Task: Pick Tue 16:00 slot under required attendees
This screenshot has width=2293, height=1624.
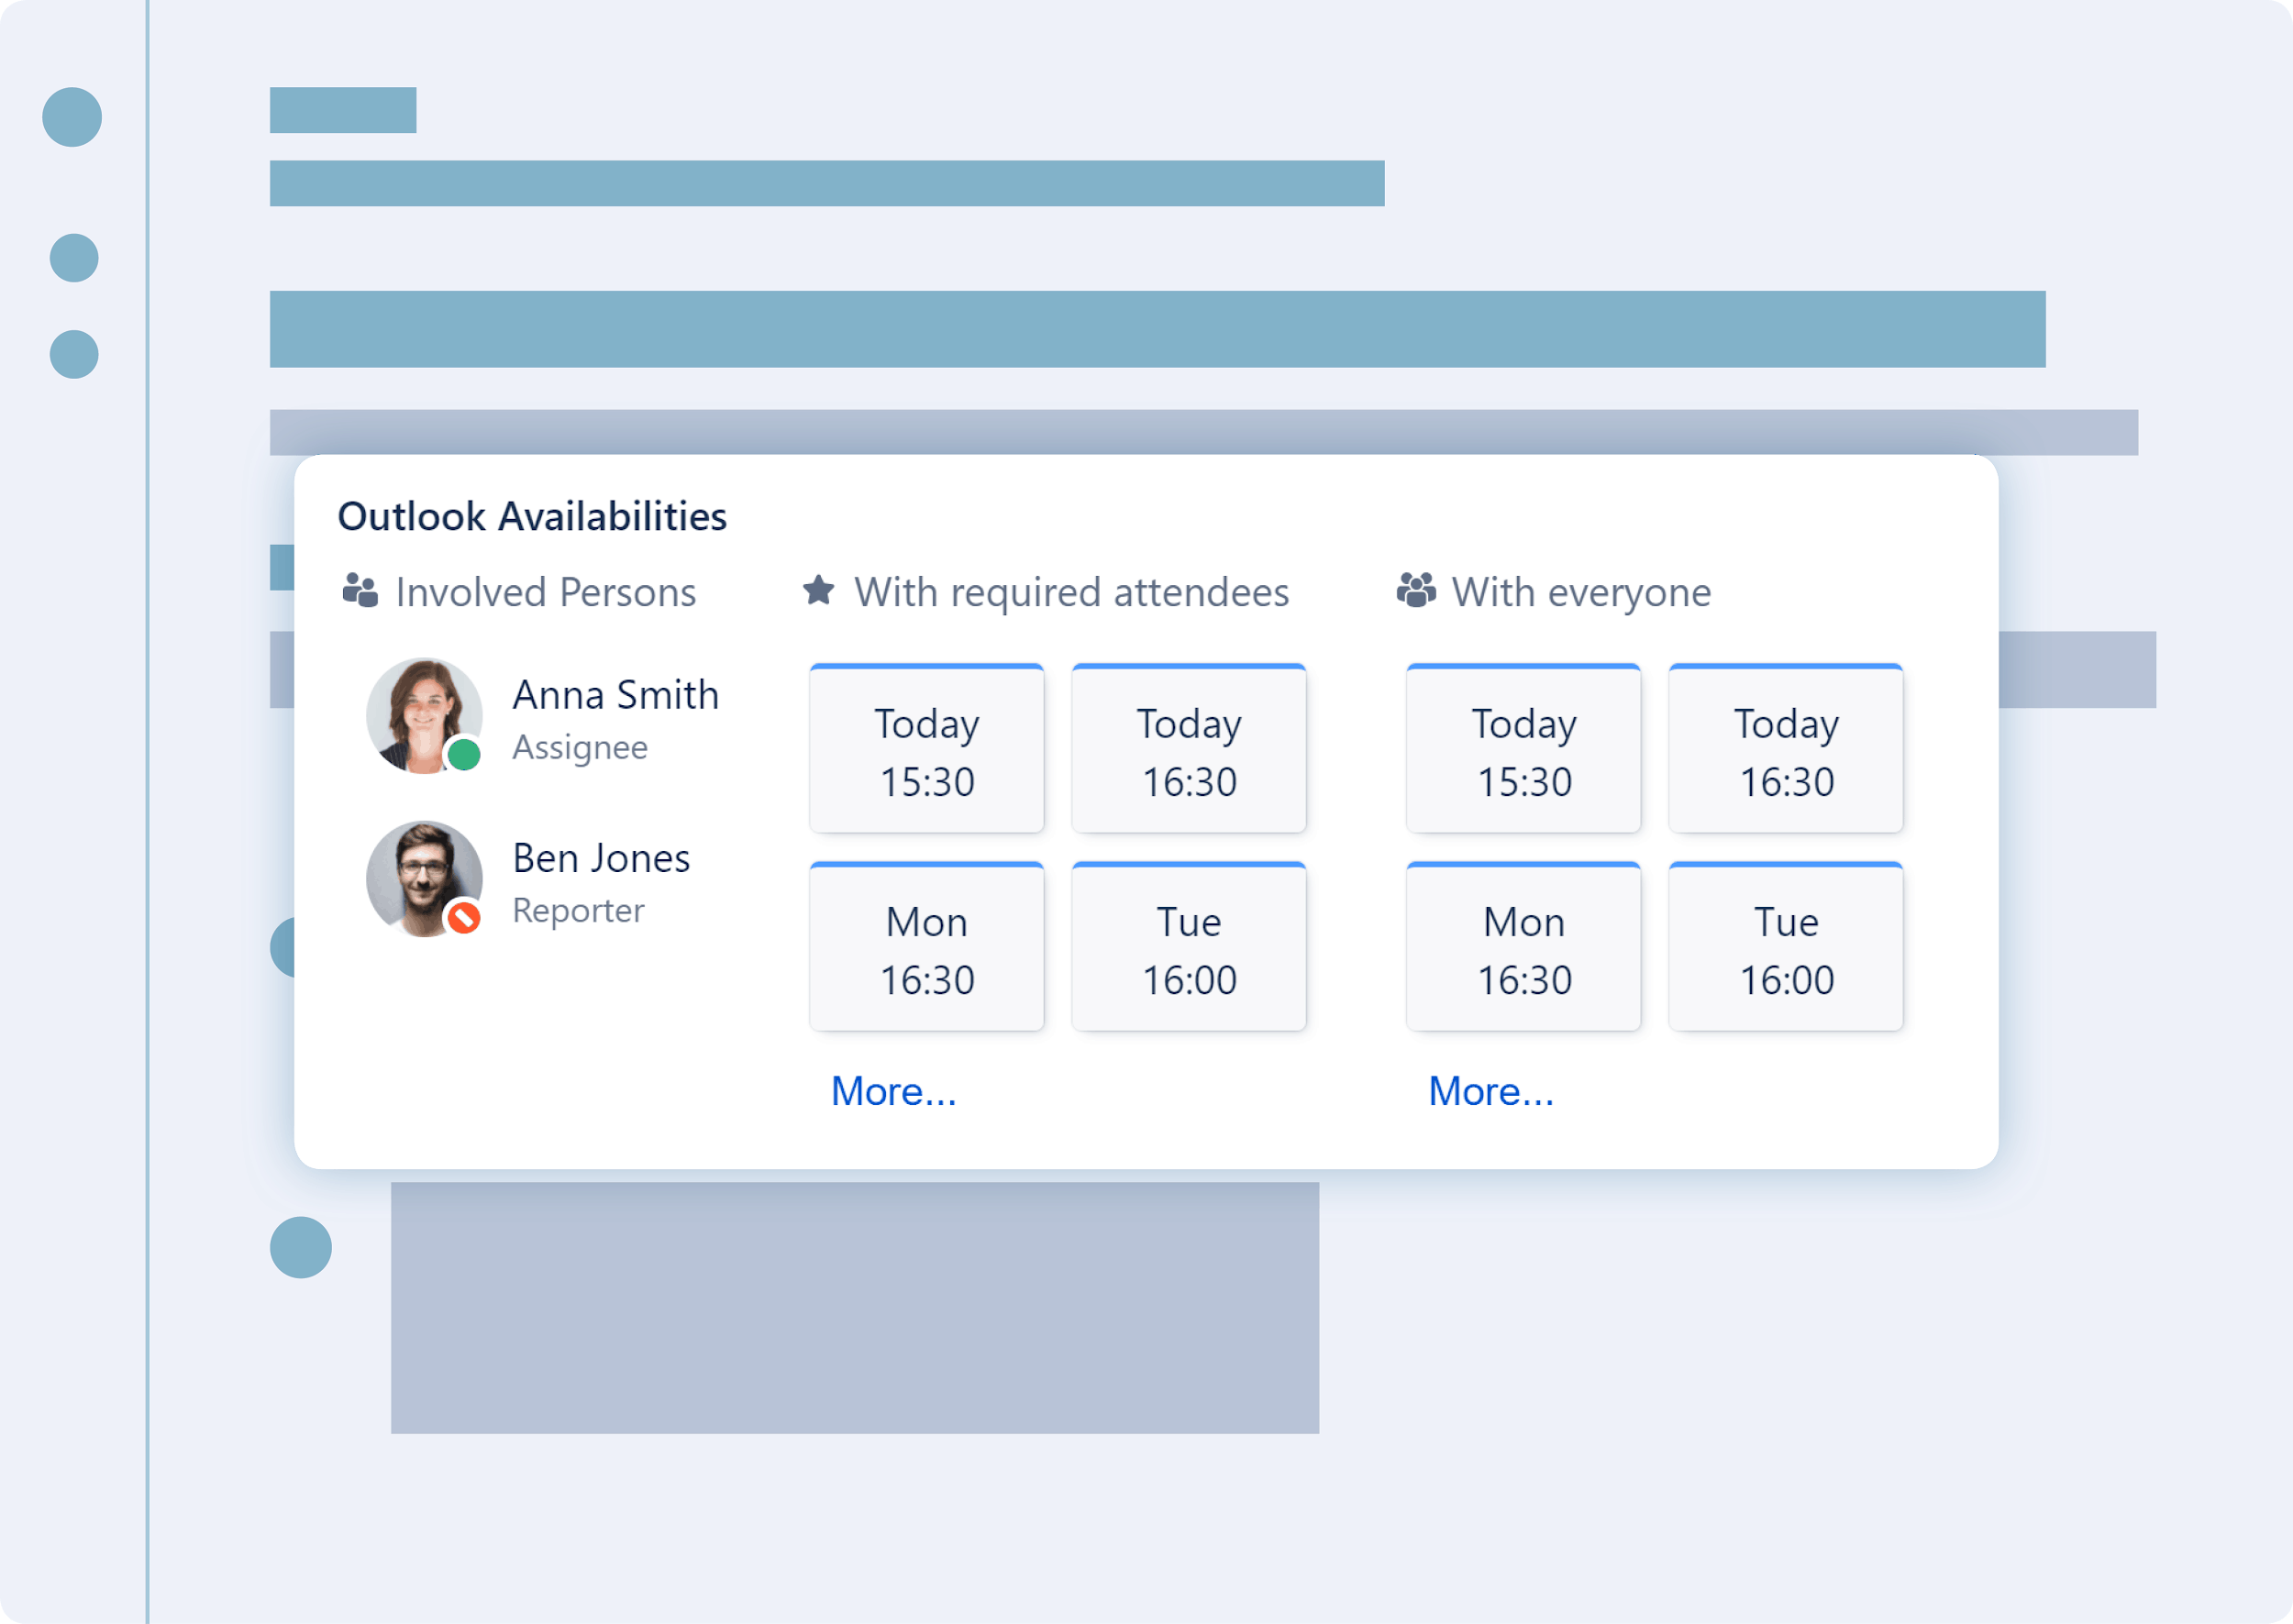Action: (1188, 948)
